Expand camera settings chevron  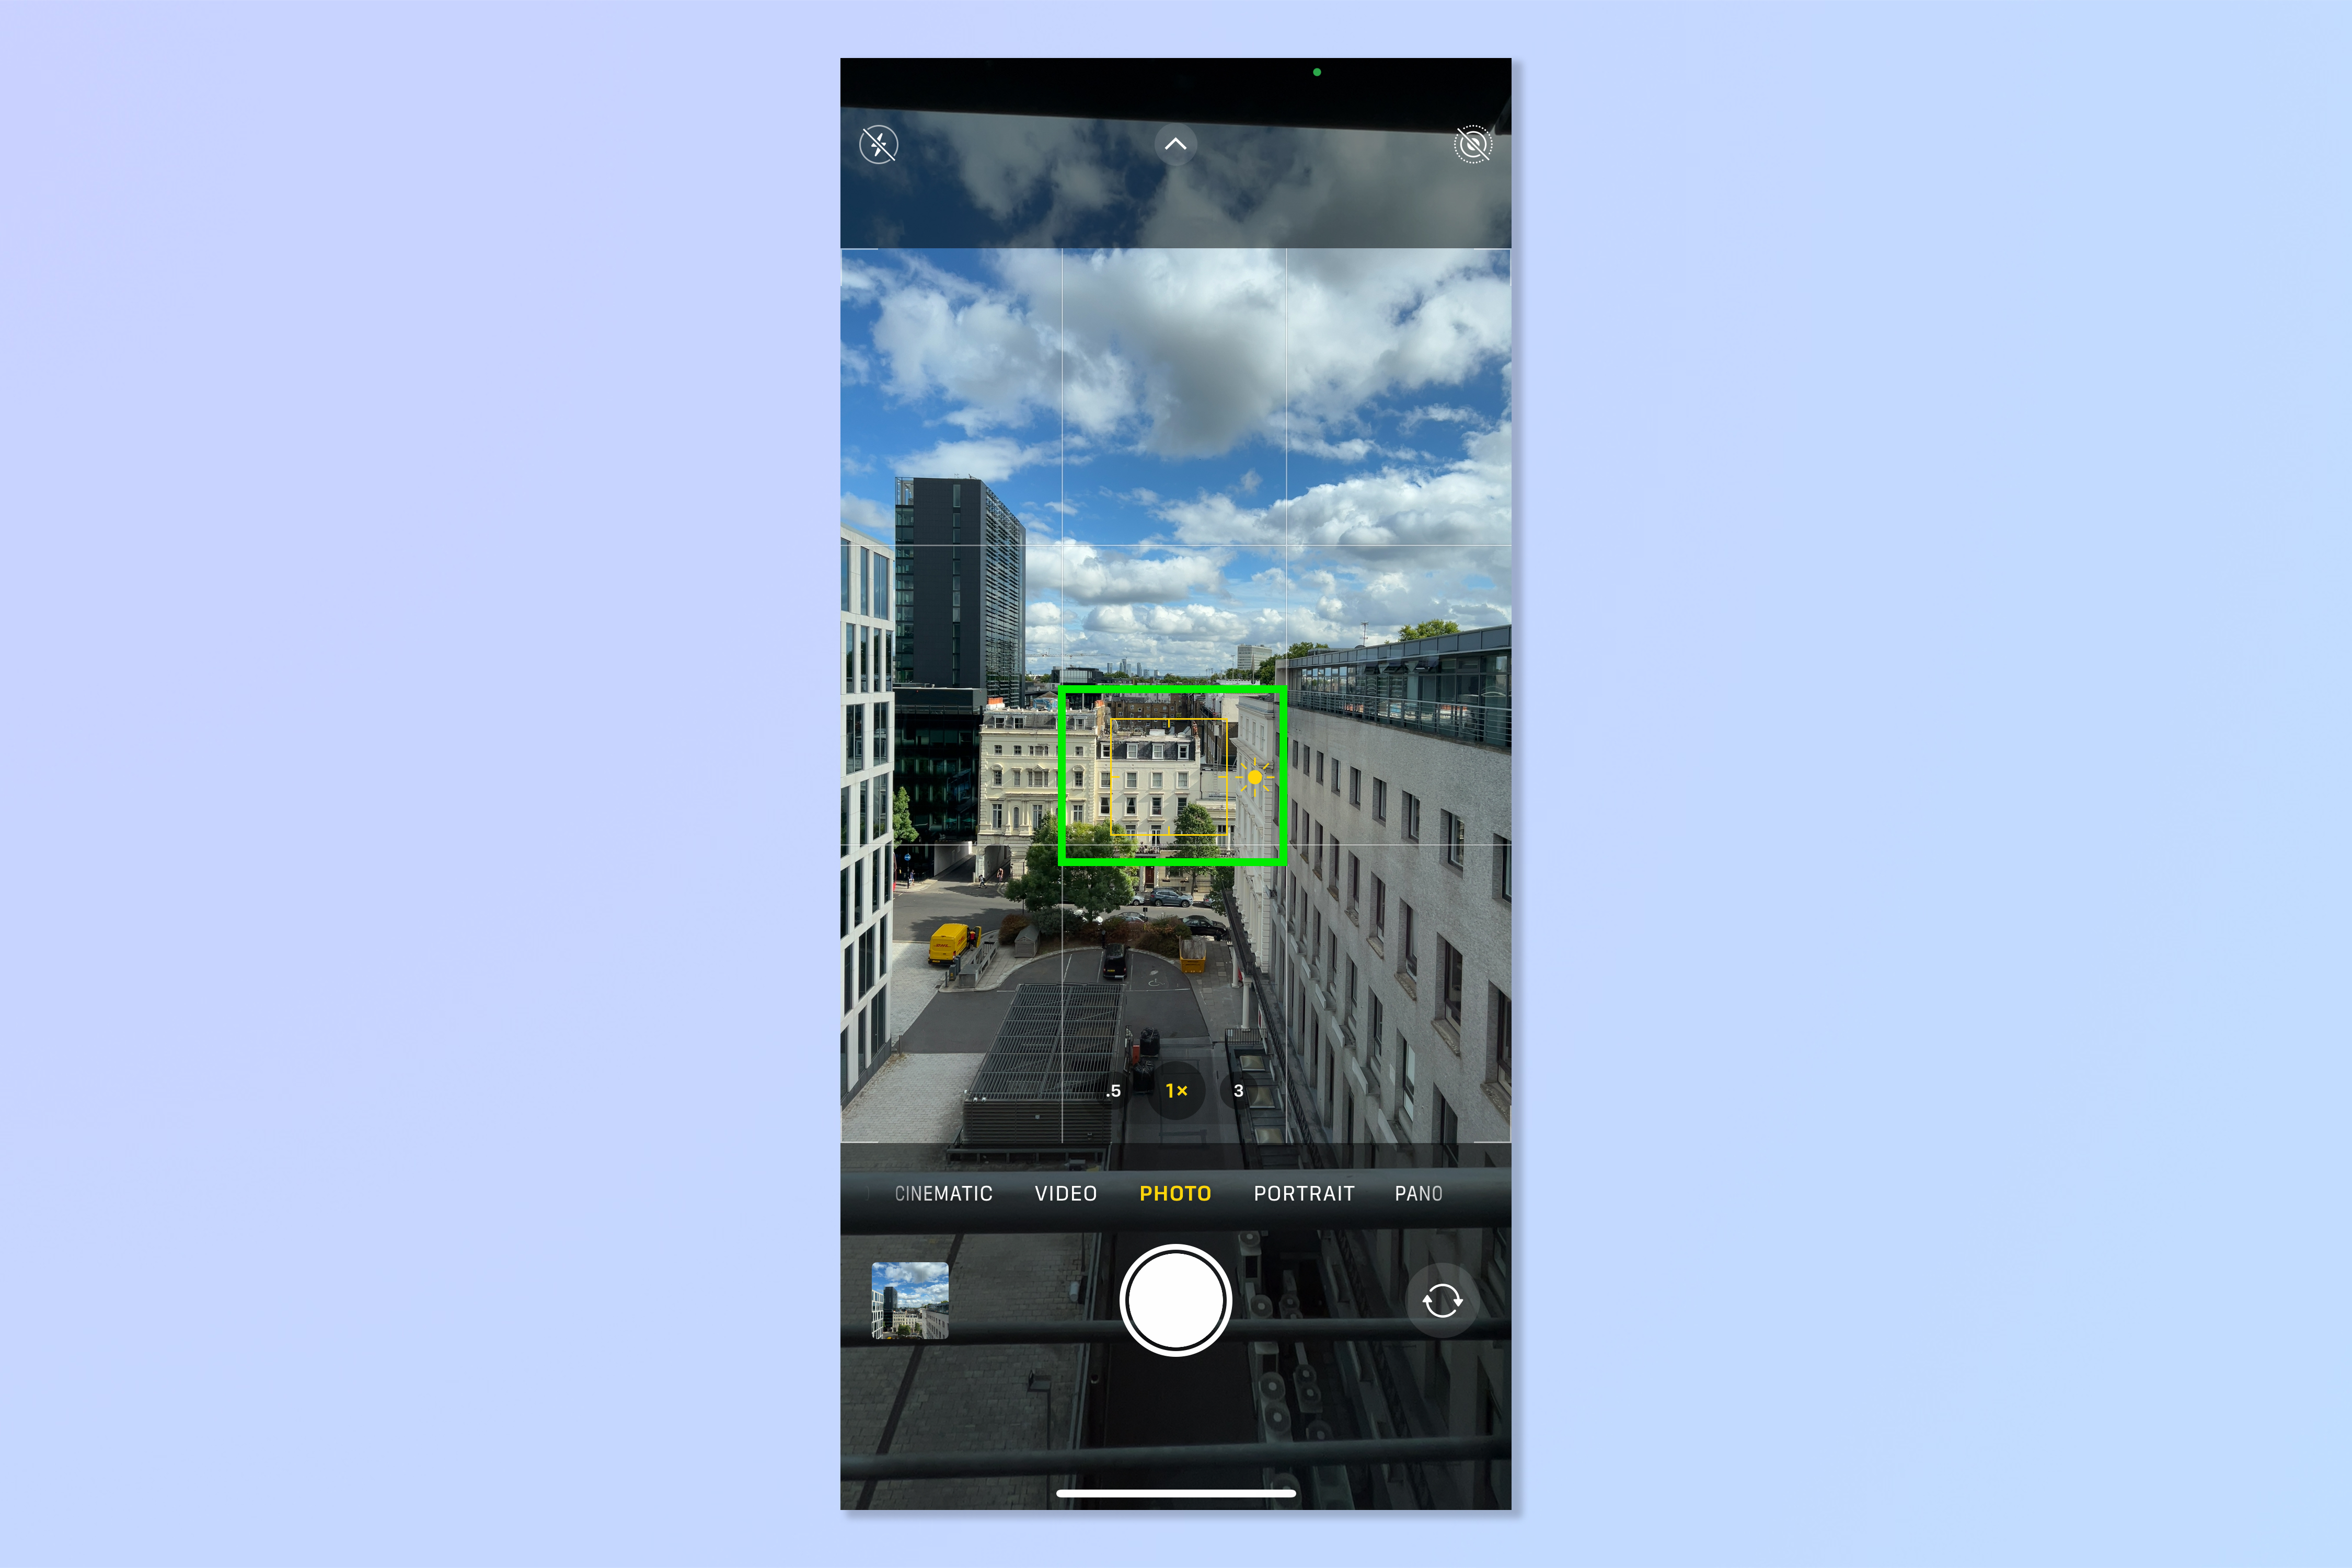click(x=1176, y=145)
